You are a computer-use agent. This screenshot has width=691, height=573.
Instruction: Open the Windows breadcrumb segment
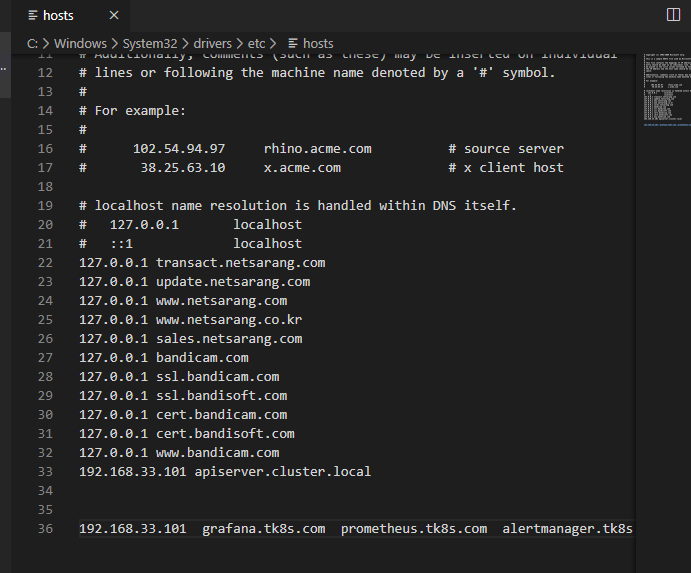click(80, 43)
